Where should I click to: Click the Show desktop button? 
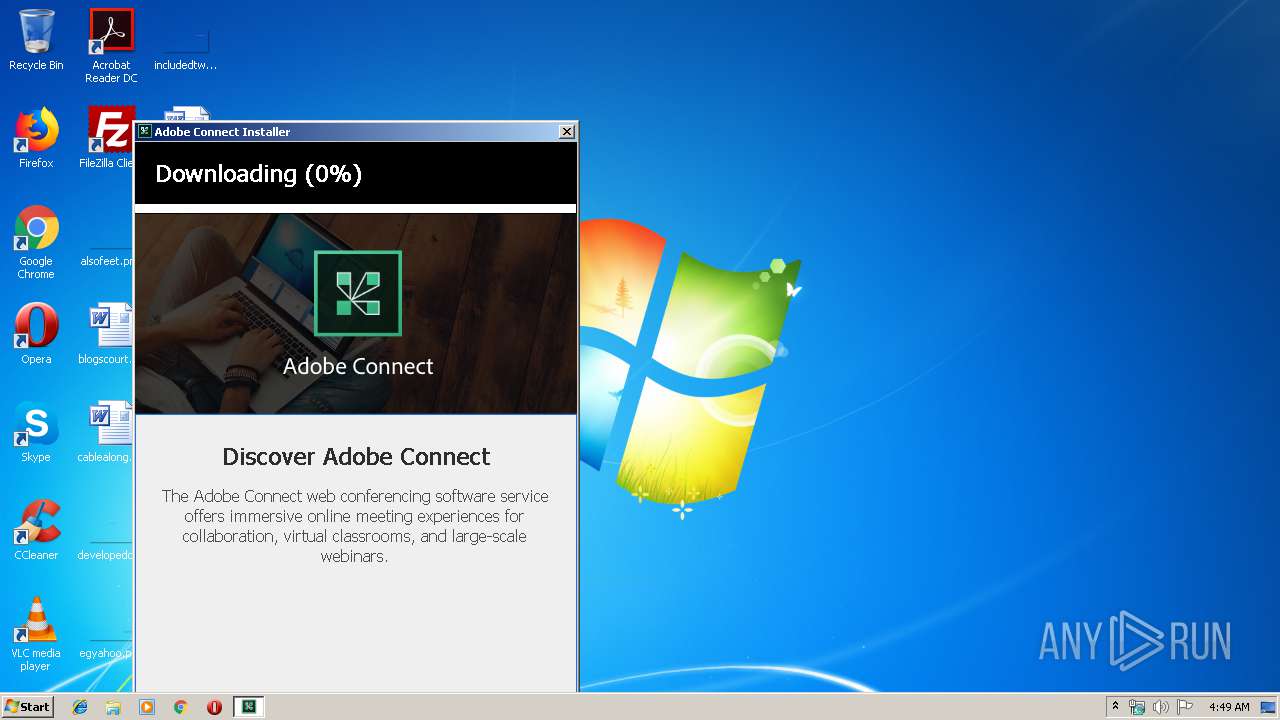click(1269, 707)
